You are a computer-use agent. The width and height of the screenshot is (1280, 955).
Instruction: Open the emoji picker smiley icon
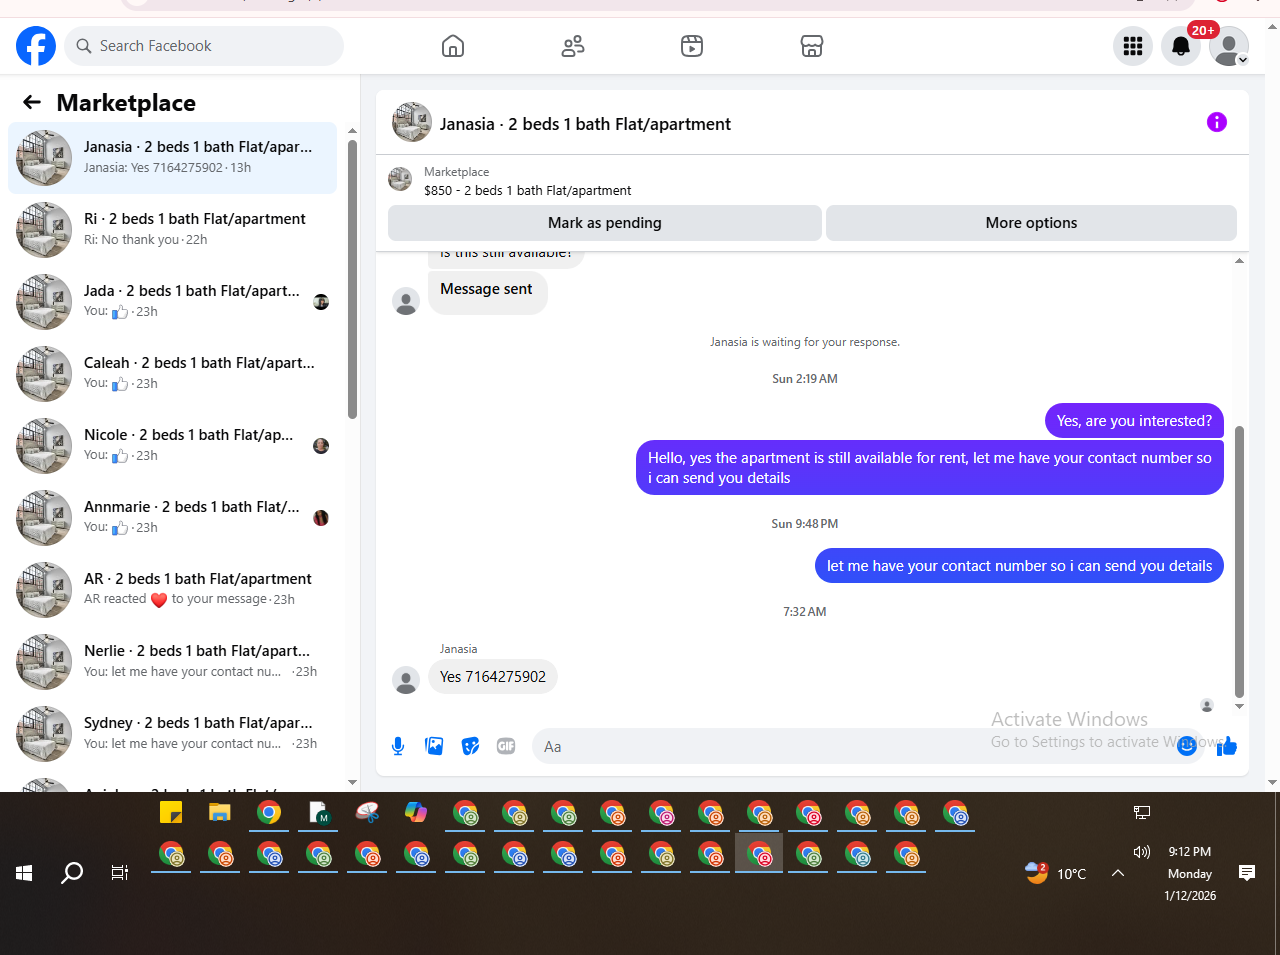pyautogui.click(x=1187, y=746)
